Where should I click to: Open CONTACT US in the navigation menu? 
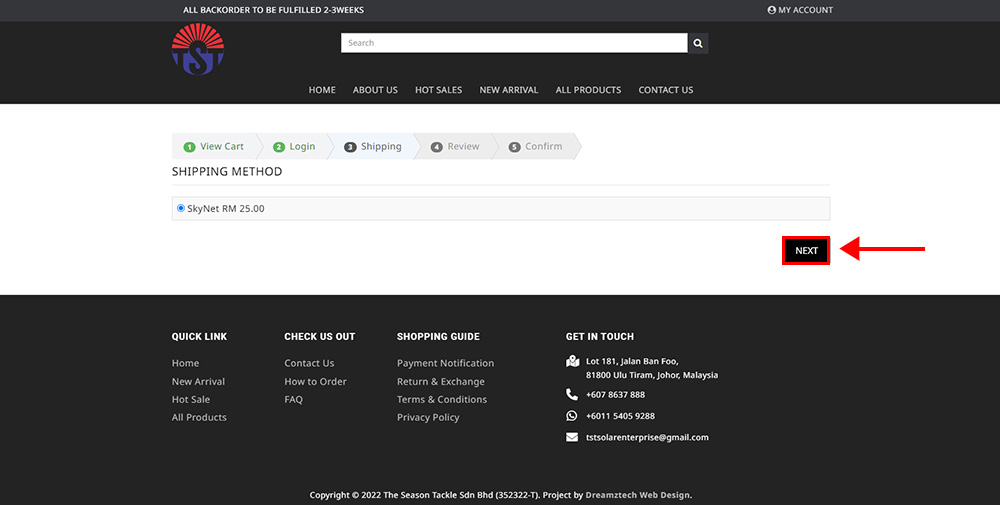coord(666,90)
